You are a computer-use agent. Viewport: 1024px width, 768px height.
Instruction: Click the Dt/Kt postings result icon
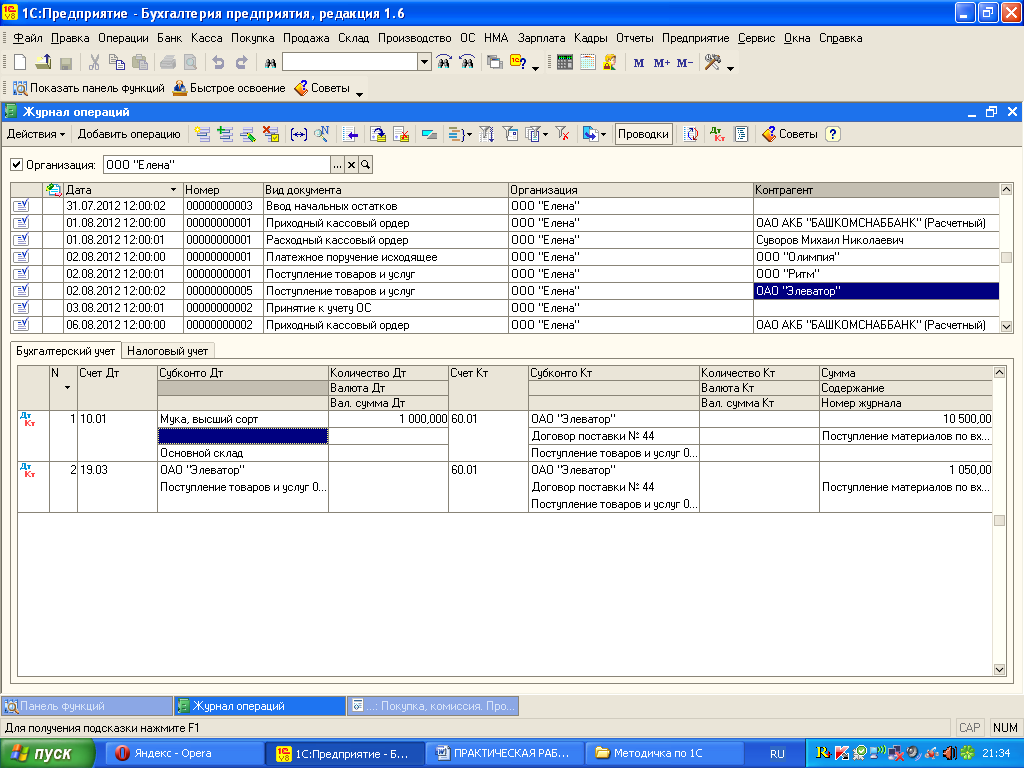[x=718, y=135]
